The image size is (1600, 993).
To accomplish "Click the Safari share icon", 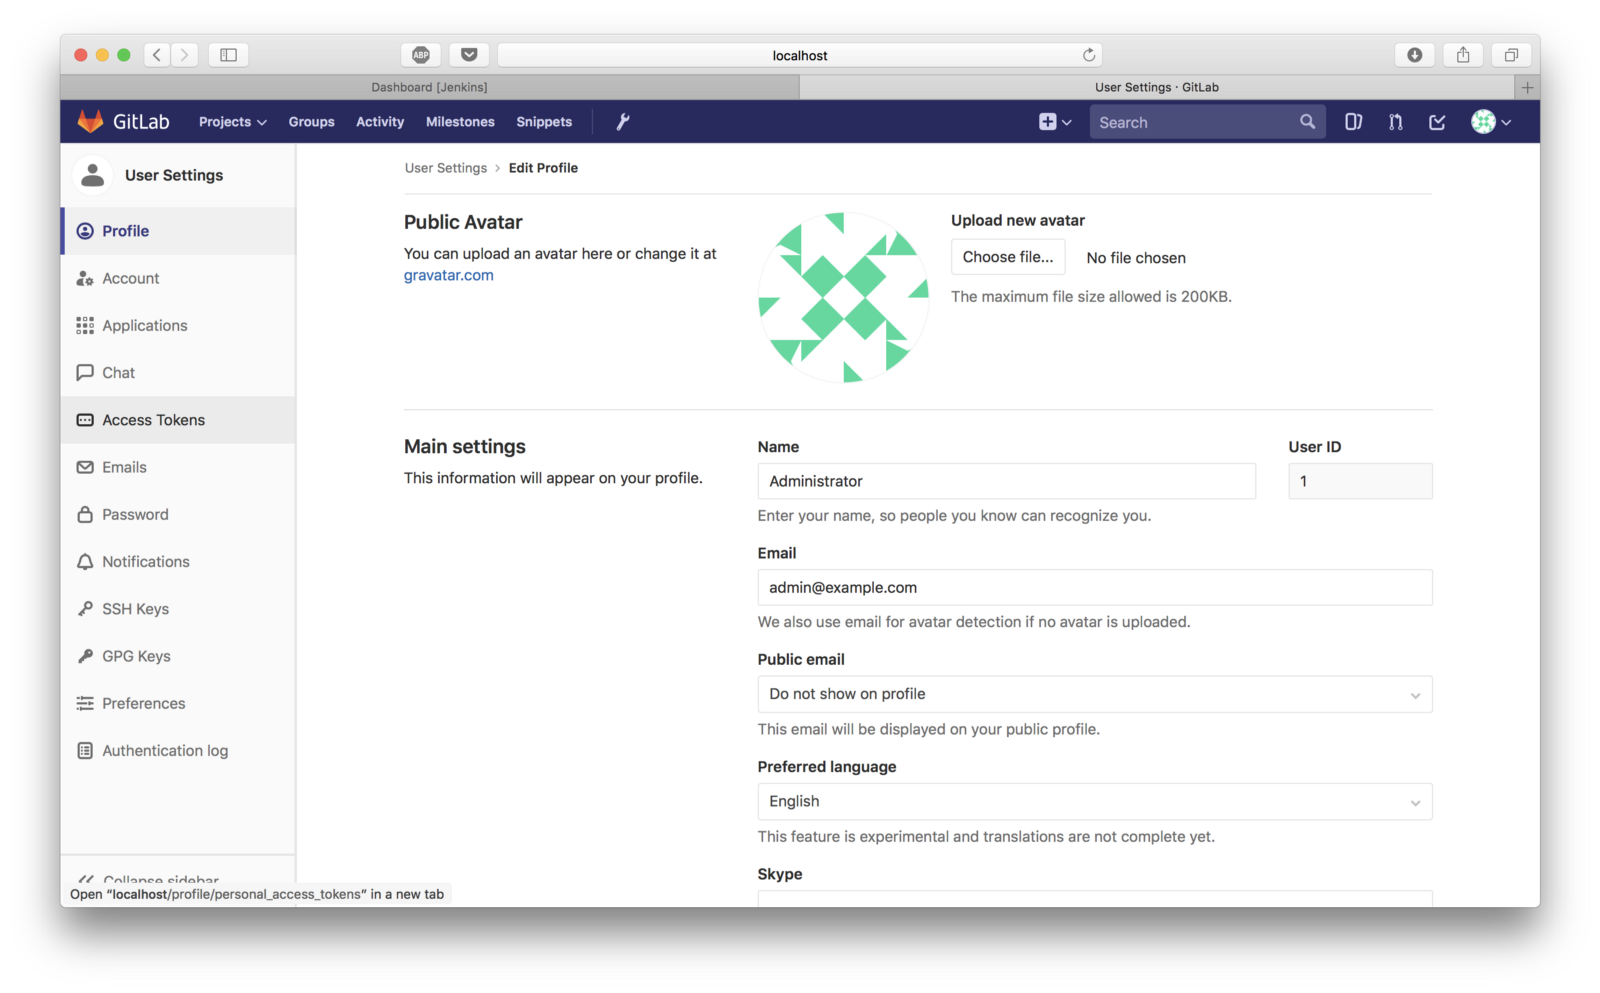I will [x=1463, y=55].
